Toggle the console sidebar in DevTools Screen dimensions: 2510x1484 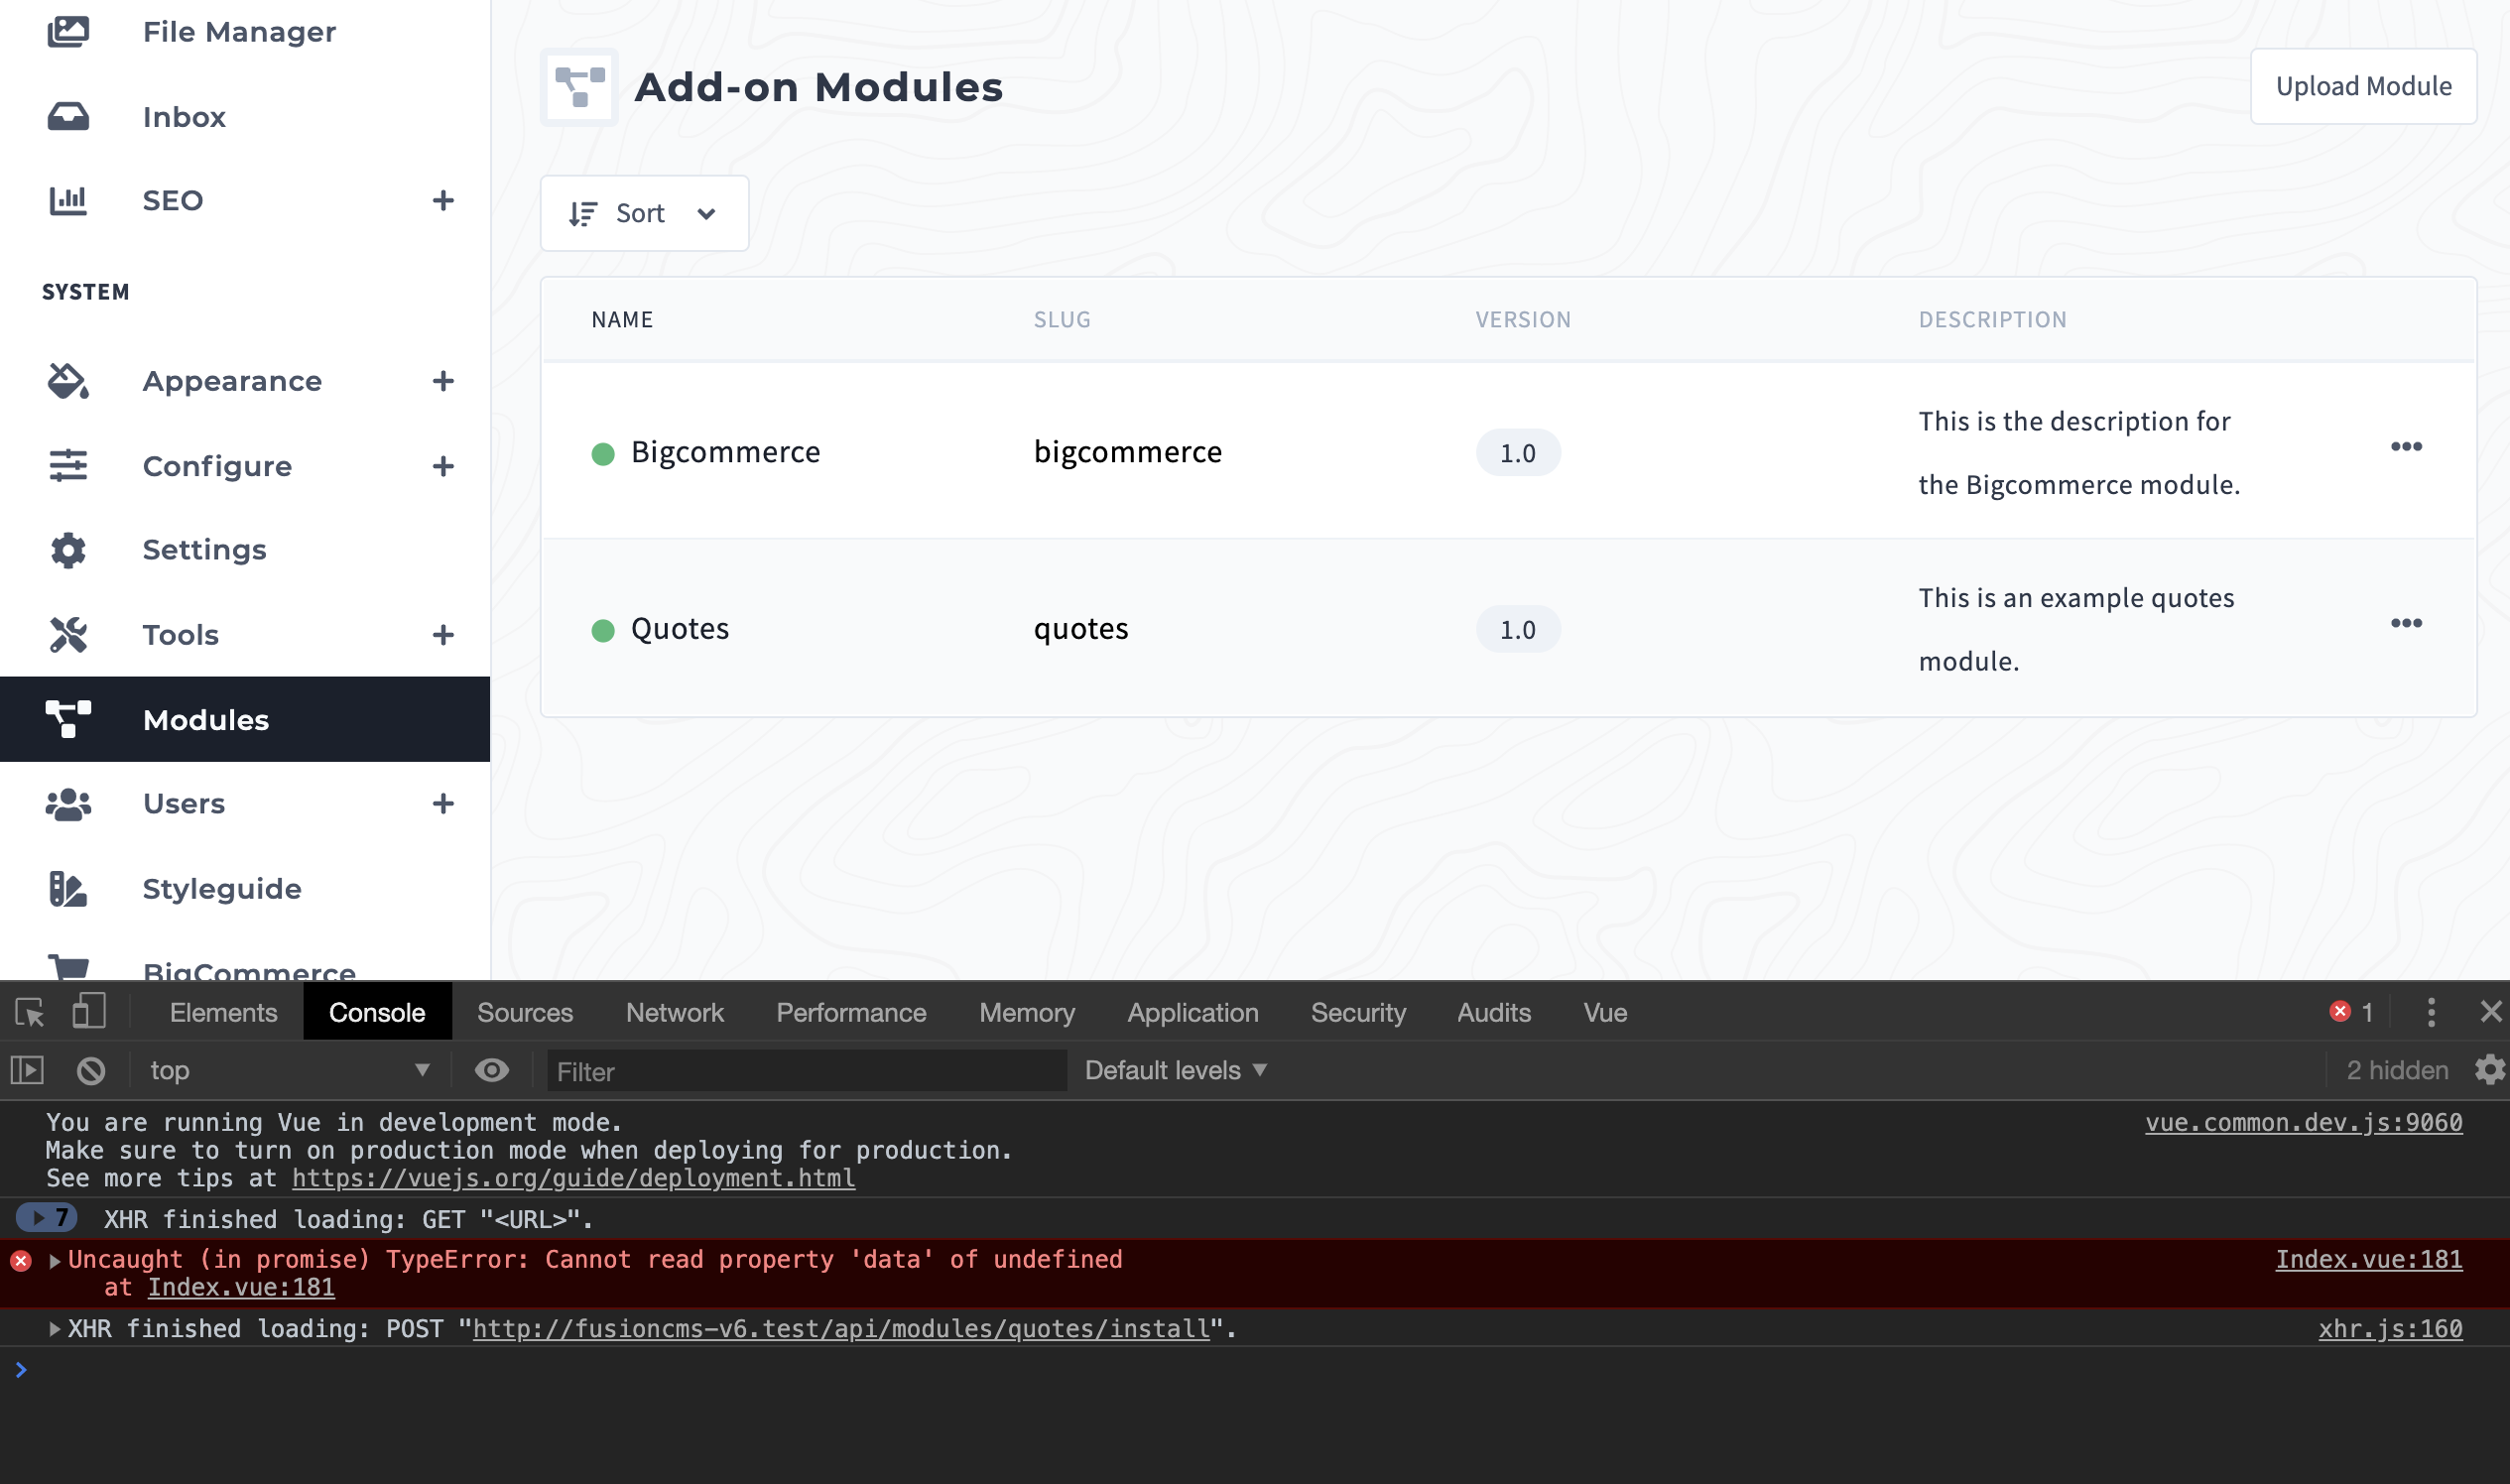(x=27, y=1069)
